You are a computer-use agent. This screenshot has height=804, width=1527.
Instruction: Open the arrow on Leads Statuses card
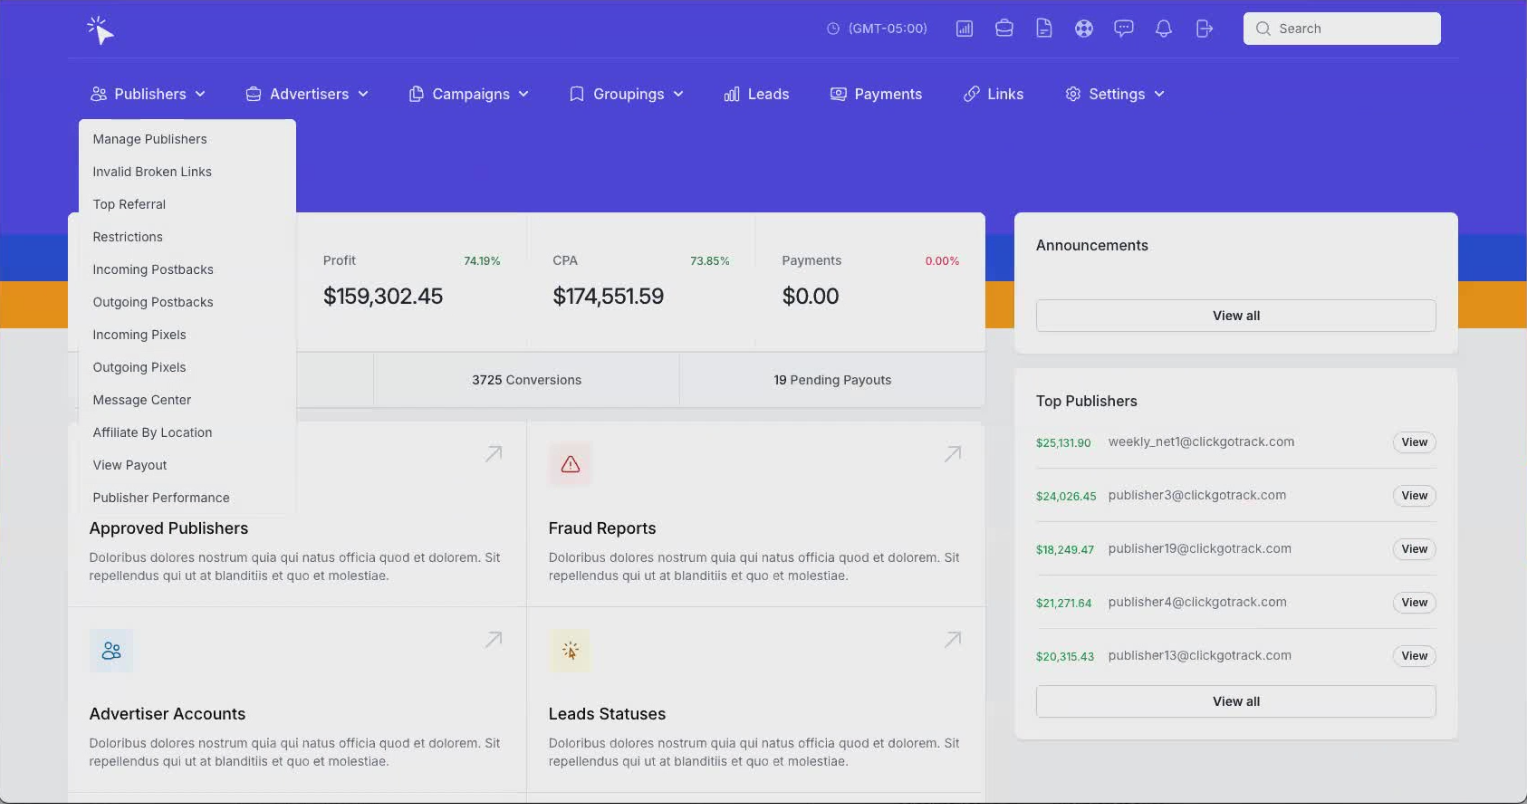[952, 639]
